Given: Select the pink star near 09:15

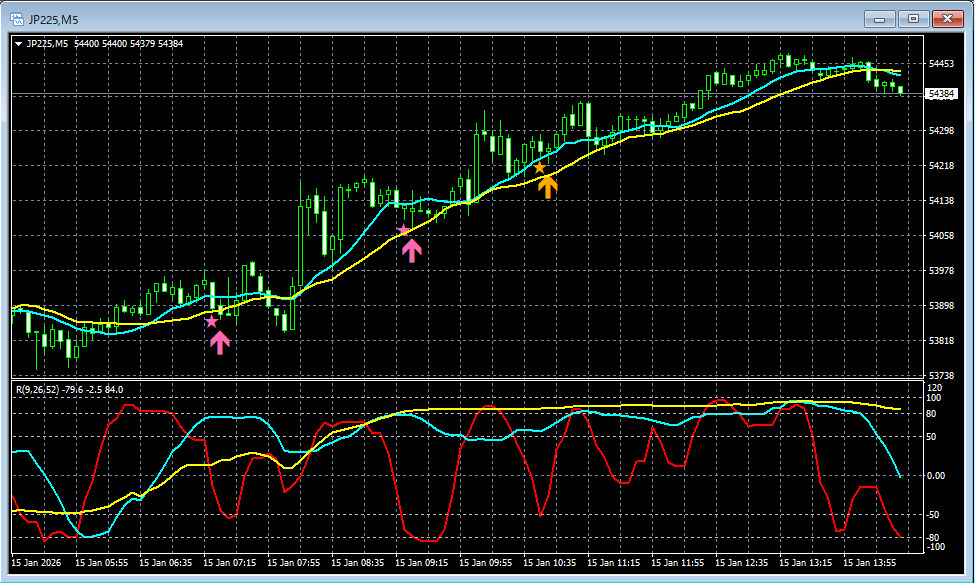Looking at the screenshot, I should click(x=403, y=231).
